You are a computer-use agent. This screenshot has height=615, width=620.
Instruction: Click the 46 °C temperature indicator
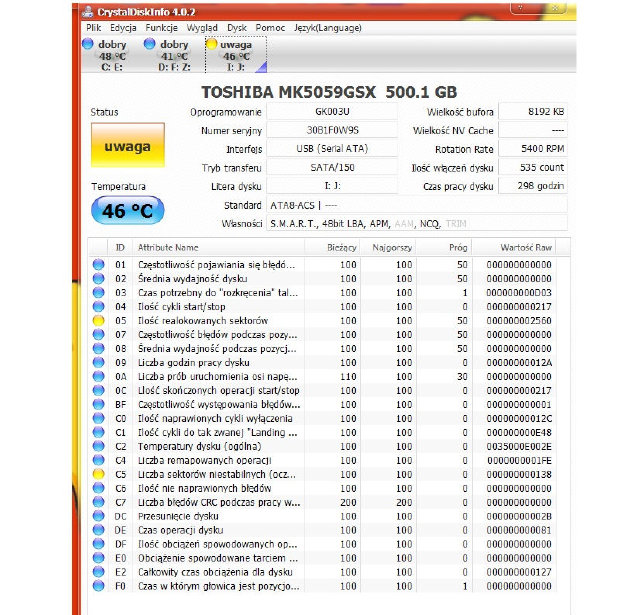point(128,210)
